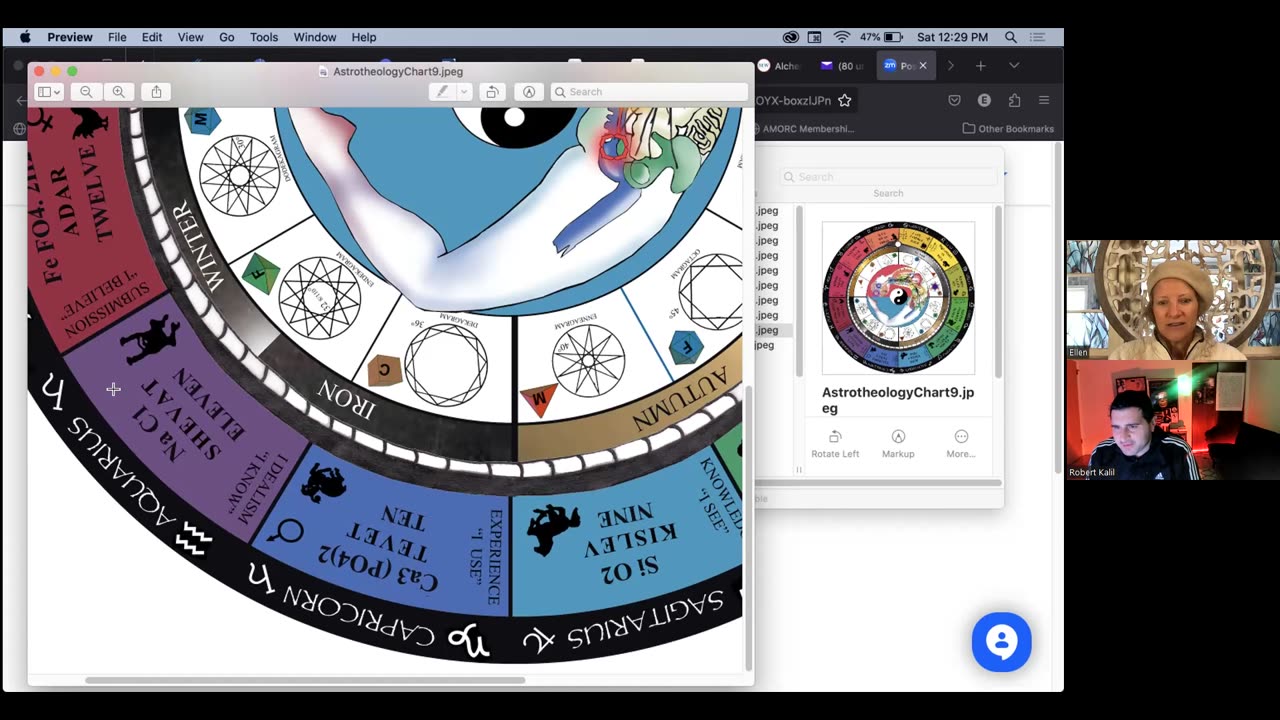Click the WINTER label on the chart
Screen dimensions: 1280x720
click(199, 247)
